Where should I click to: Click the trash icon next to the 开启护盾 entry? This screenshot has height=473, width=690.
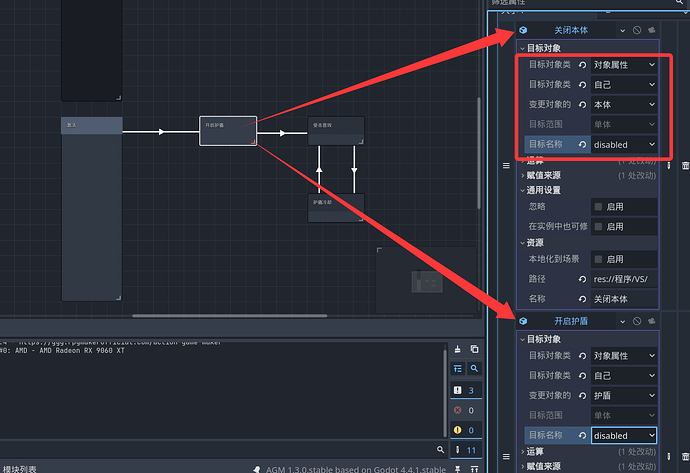tap(685, 456)
